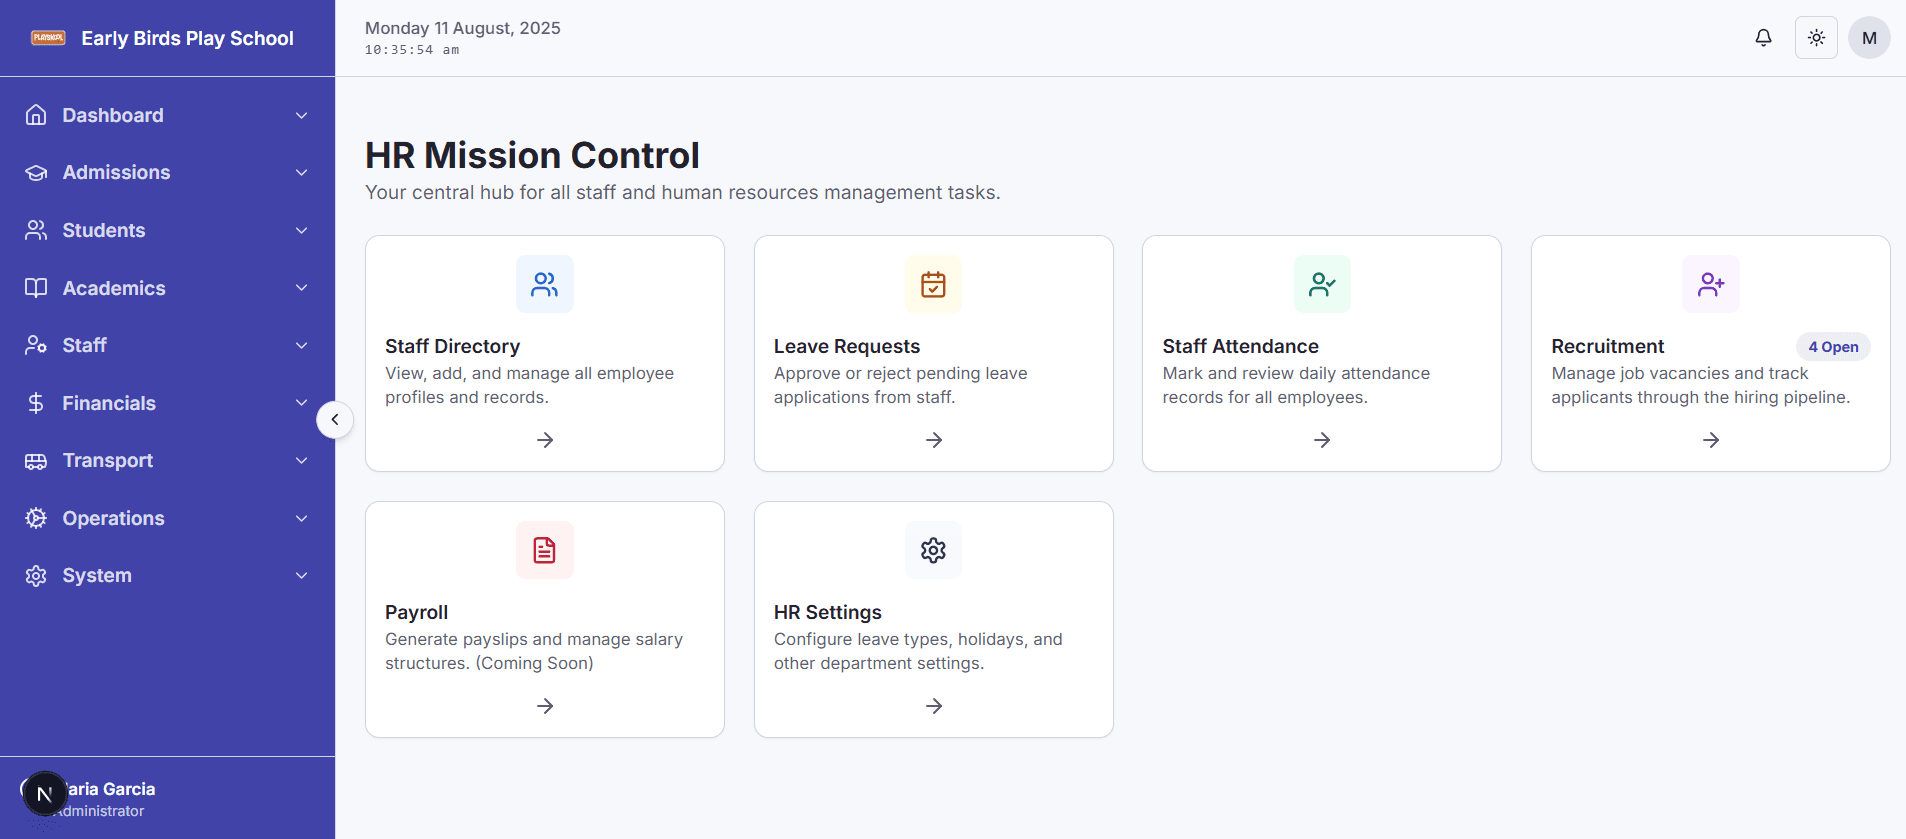Screen dimensions: 1906x839
Task: Open the notifications bell
Action: click(x=1763, y=38)
